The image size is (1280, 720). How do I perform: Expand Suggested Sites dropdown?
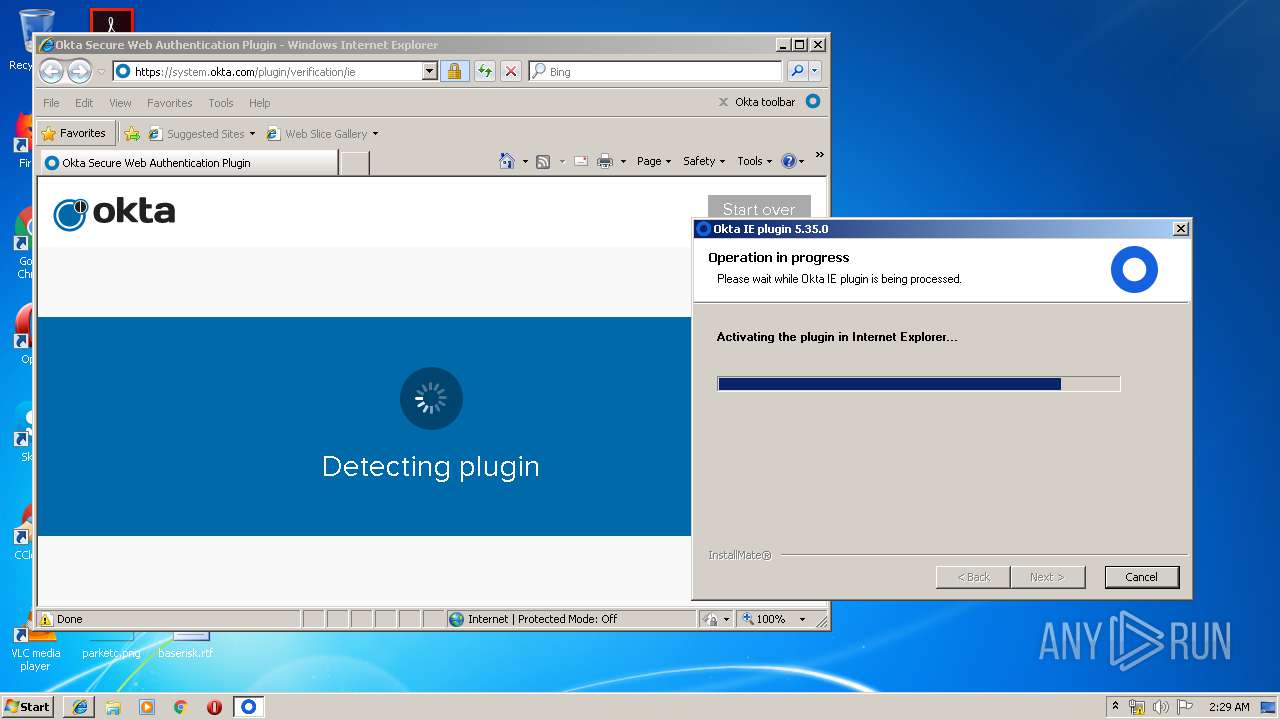(252, 134)
